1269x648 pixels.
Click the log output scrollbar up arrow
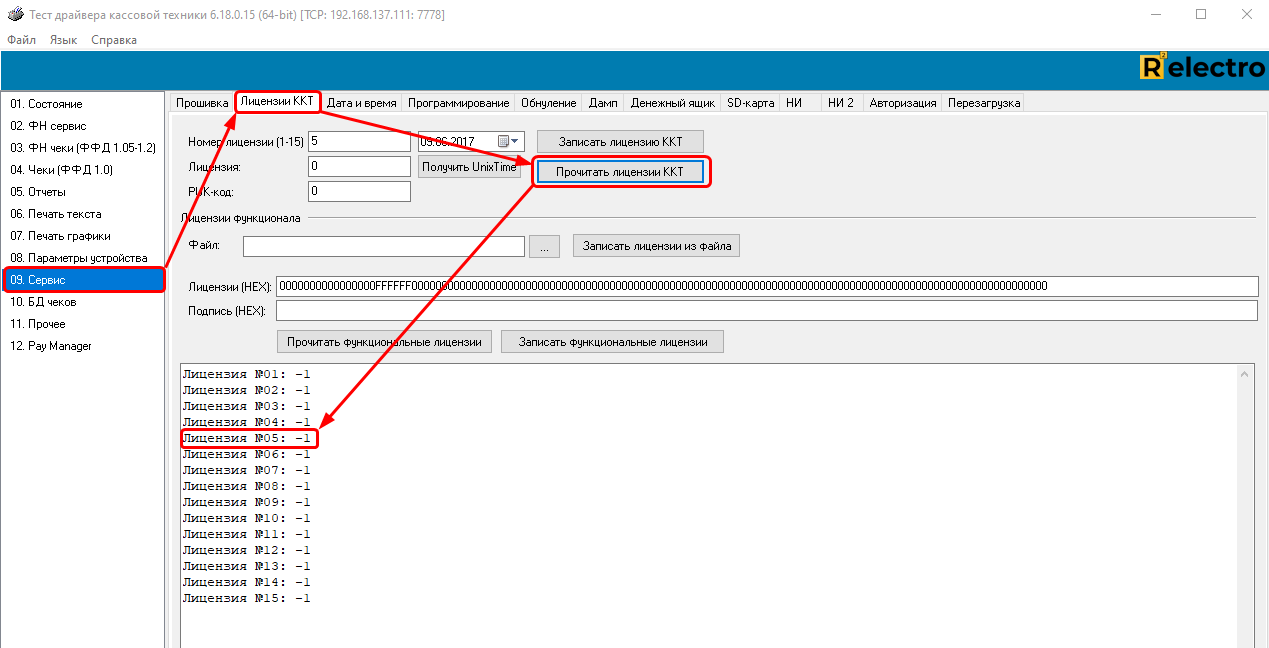point(1245,374)
